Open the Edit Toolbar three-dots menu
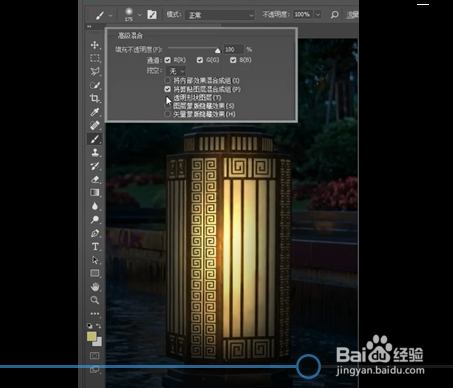 click(95, 314)
